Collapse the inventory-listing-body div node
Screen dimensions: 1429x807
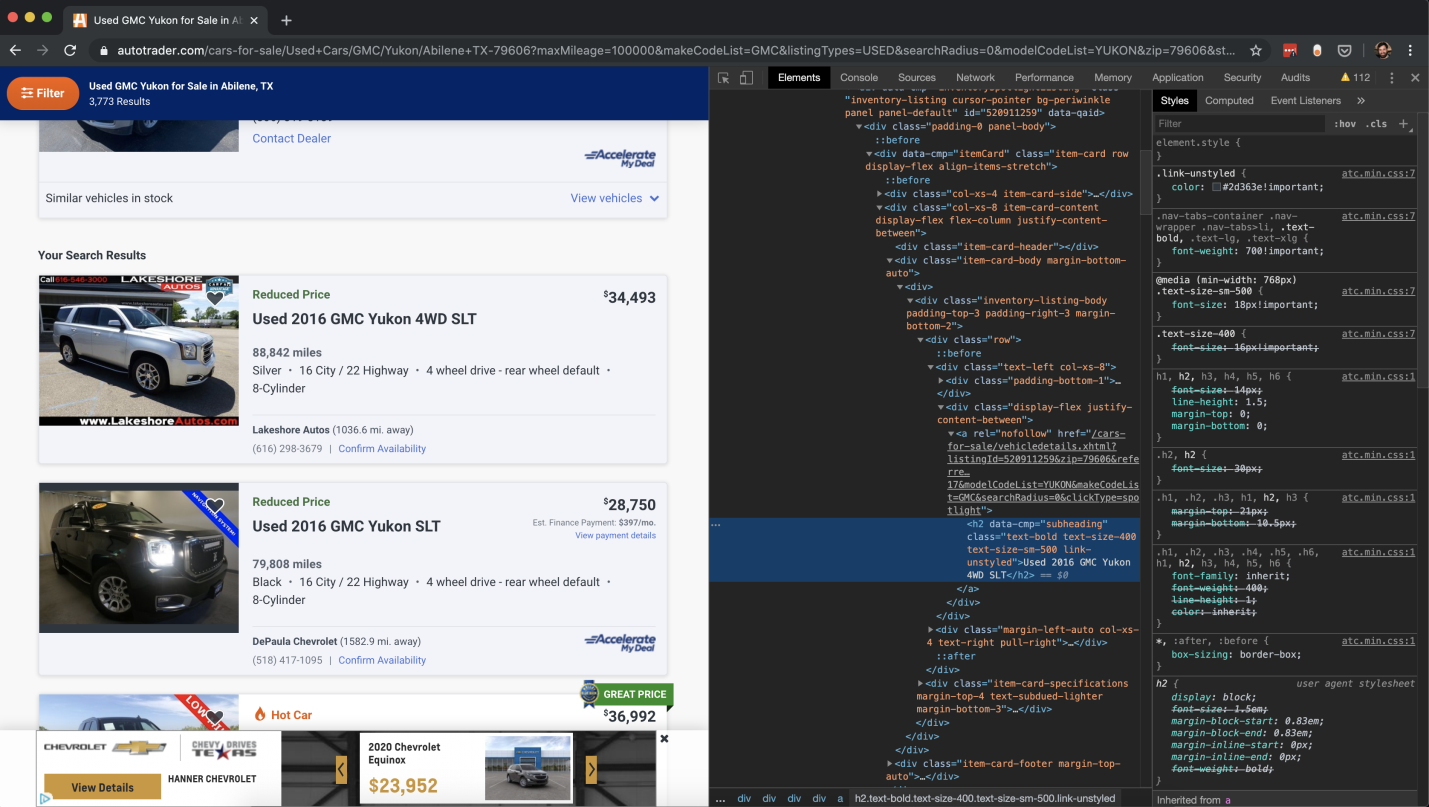(910, 301)
